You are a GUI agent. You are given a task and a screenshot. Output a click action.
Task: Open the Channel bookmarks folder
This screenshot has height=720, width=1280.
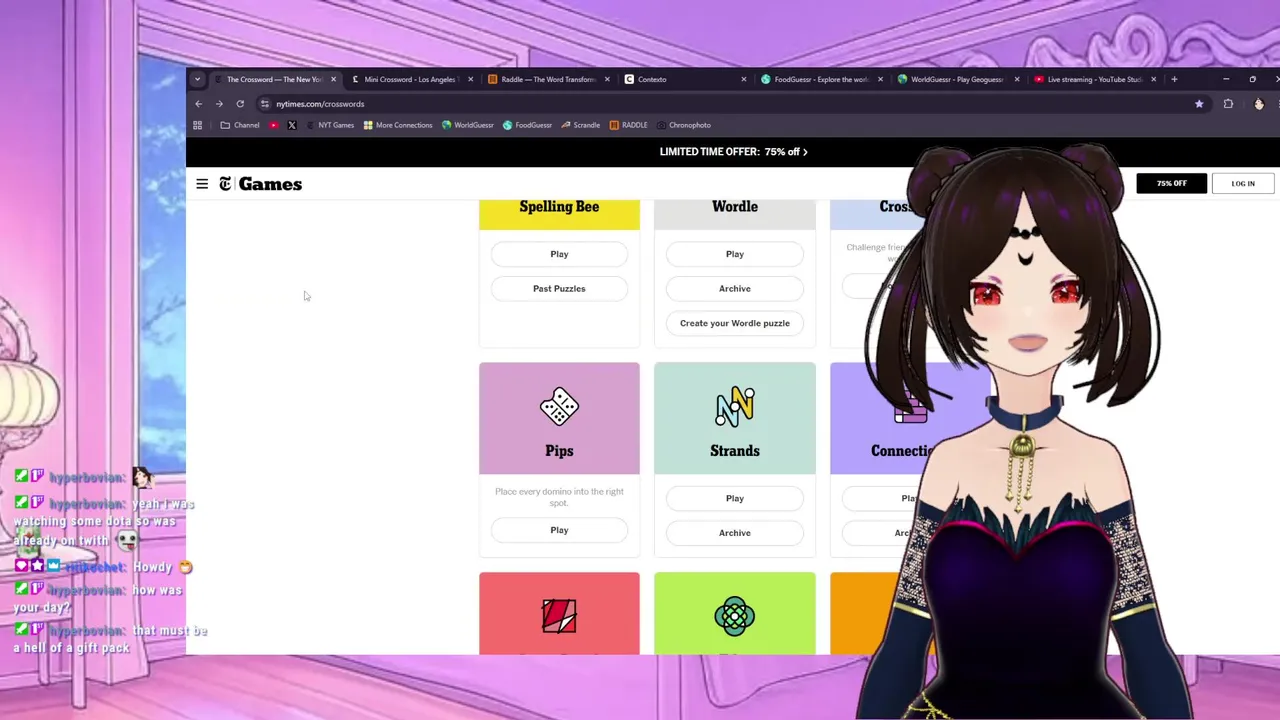240,125
